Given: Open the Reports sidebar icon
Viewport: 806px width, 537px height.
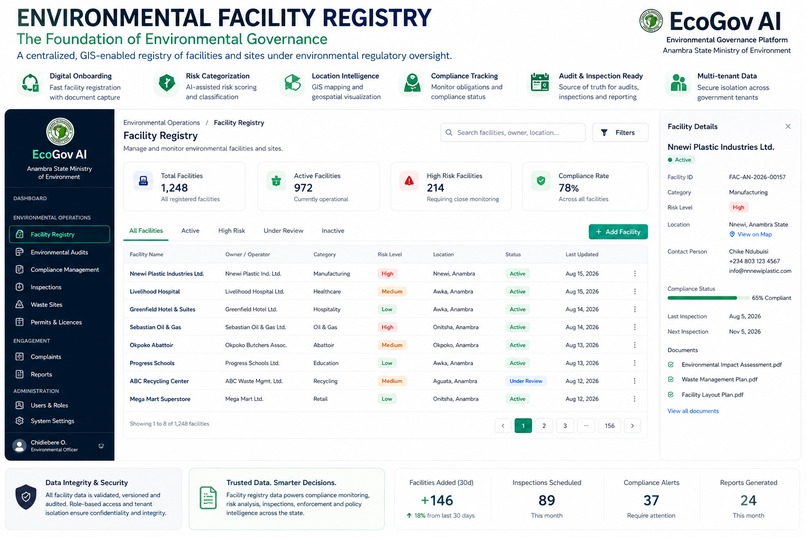Looking at the screenshot, I should tap(20, 375).
